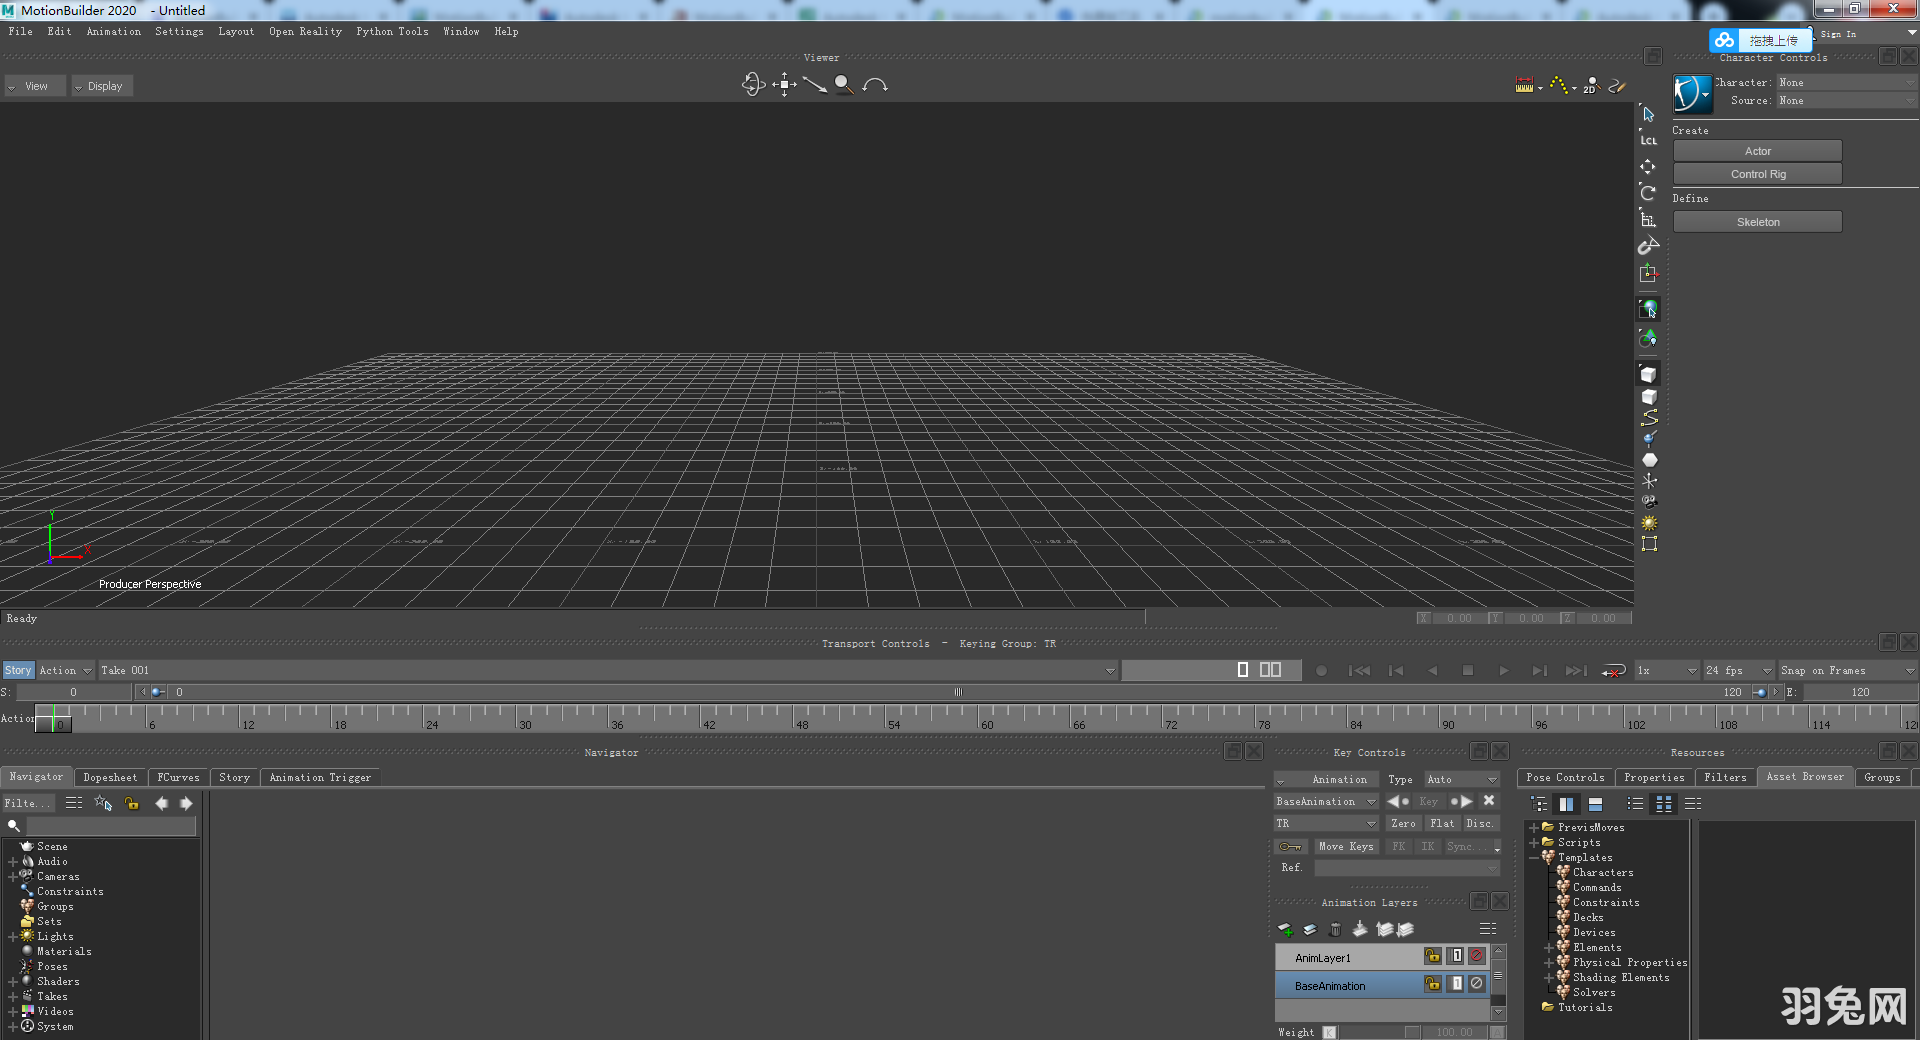Select the cube primitive creation icon
Viewport: 1920px width, 1040px height.
tap(1648, 397)
